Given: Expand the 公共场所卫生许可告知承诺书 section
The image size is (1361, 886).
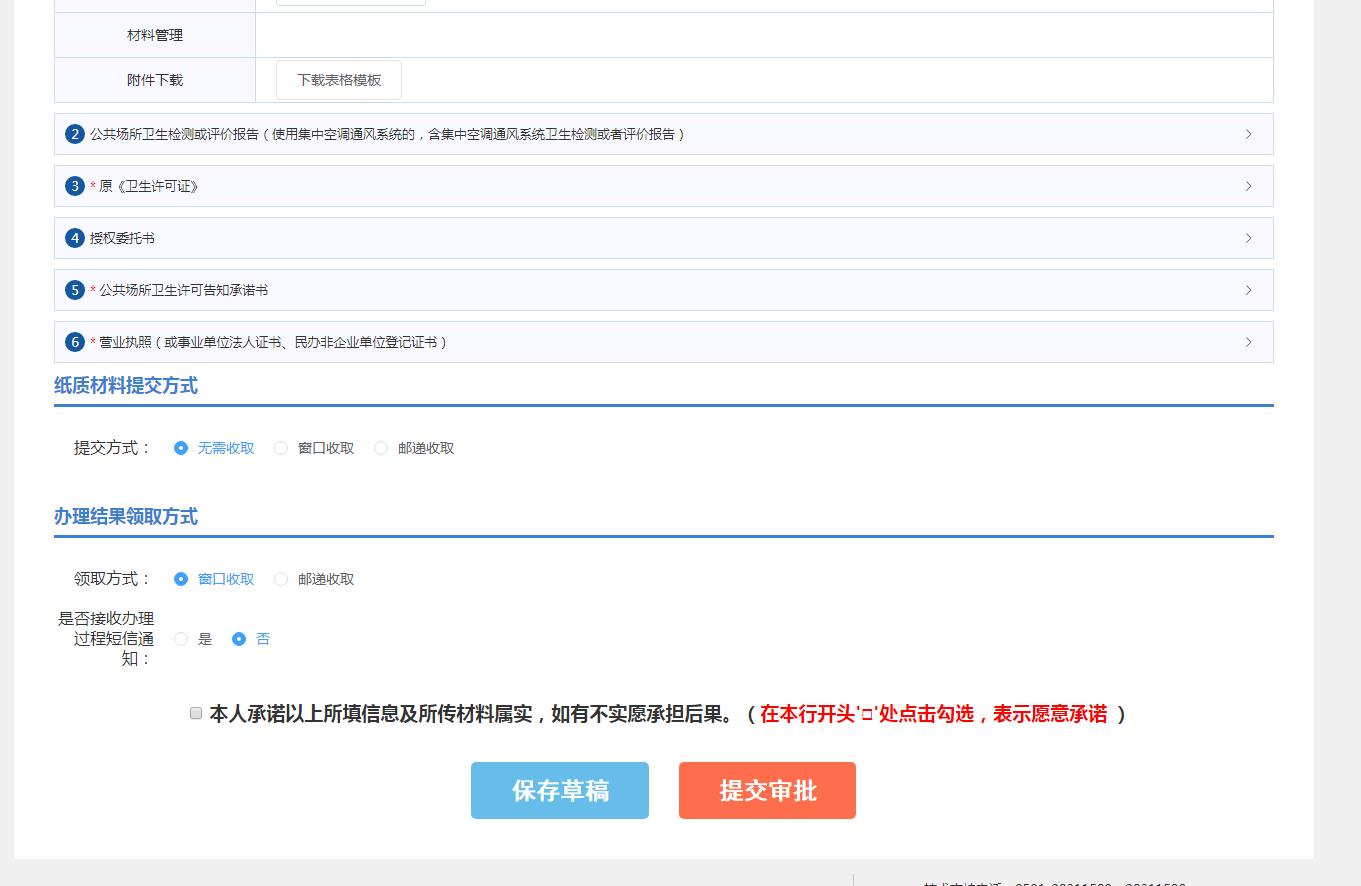Looking at the screenshot, I should click(1248, 289).
